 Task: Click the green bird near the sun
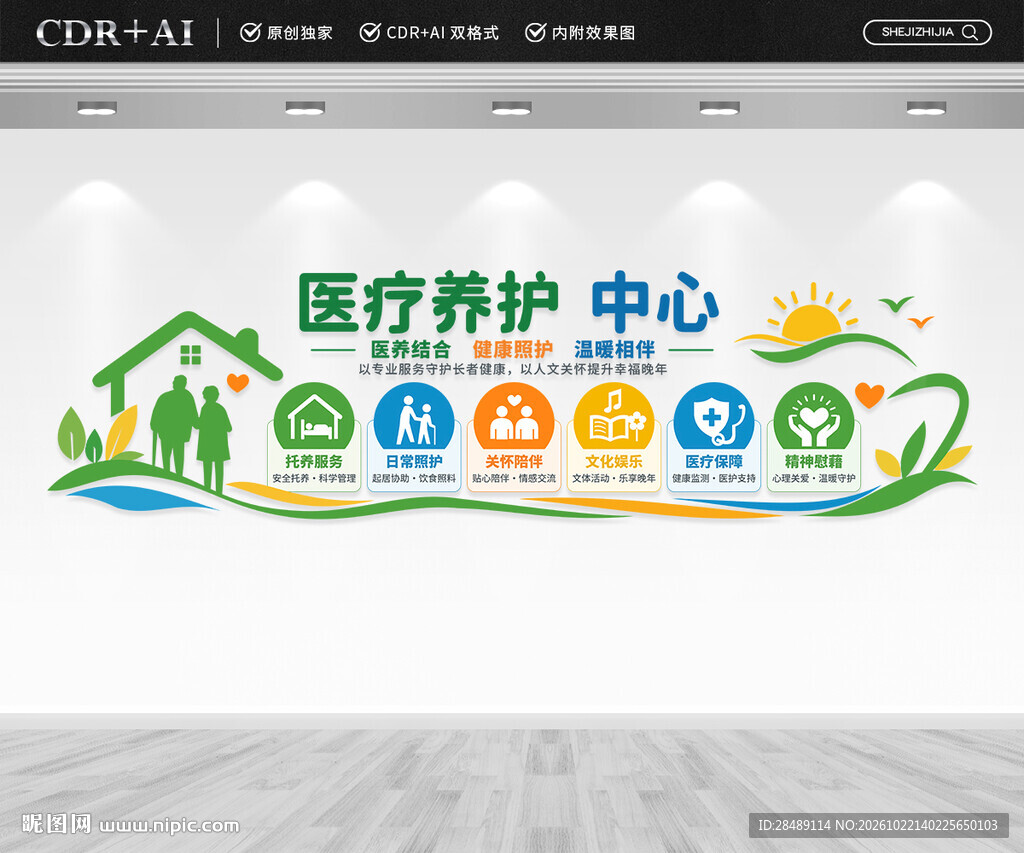pyautogui.click(x=895, y=304)
